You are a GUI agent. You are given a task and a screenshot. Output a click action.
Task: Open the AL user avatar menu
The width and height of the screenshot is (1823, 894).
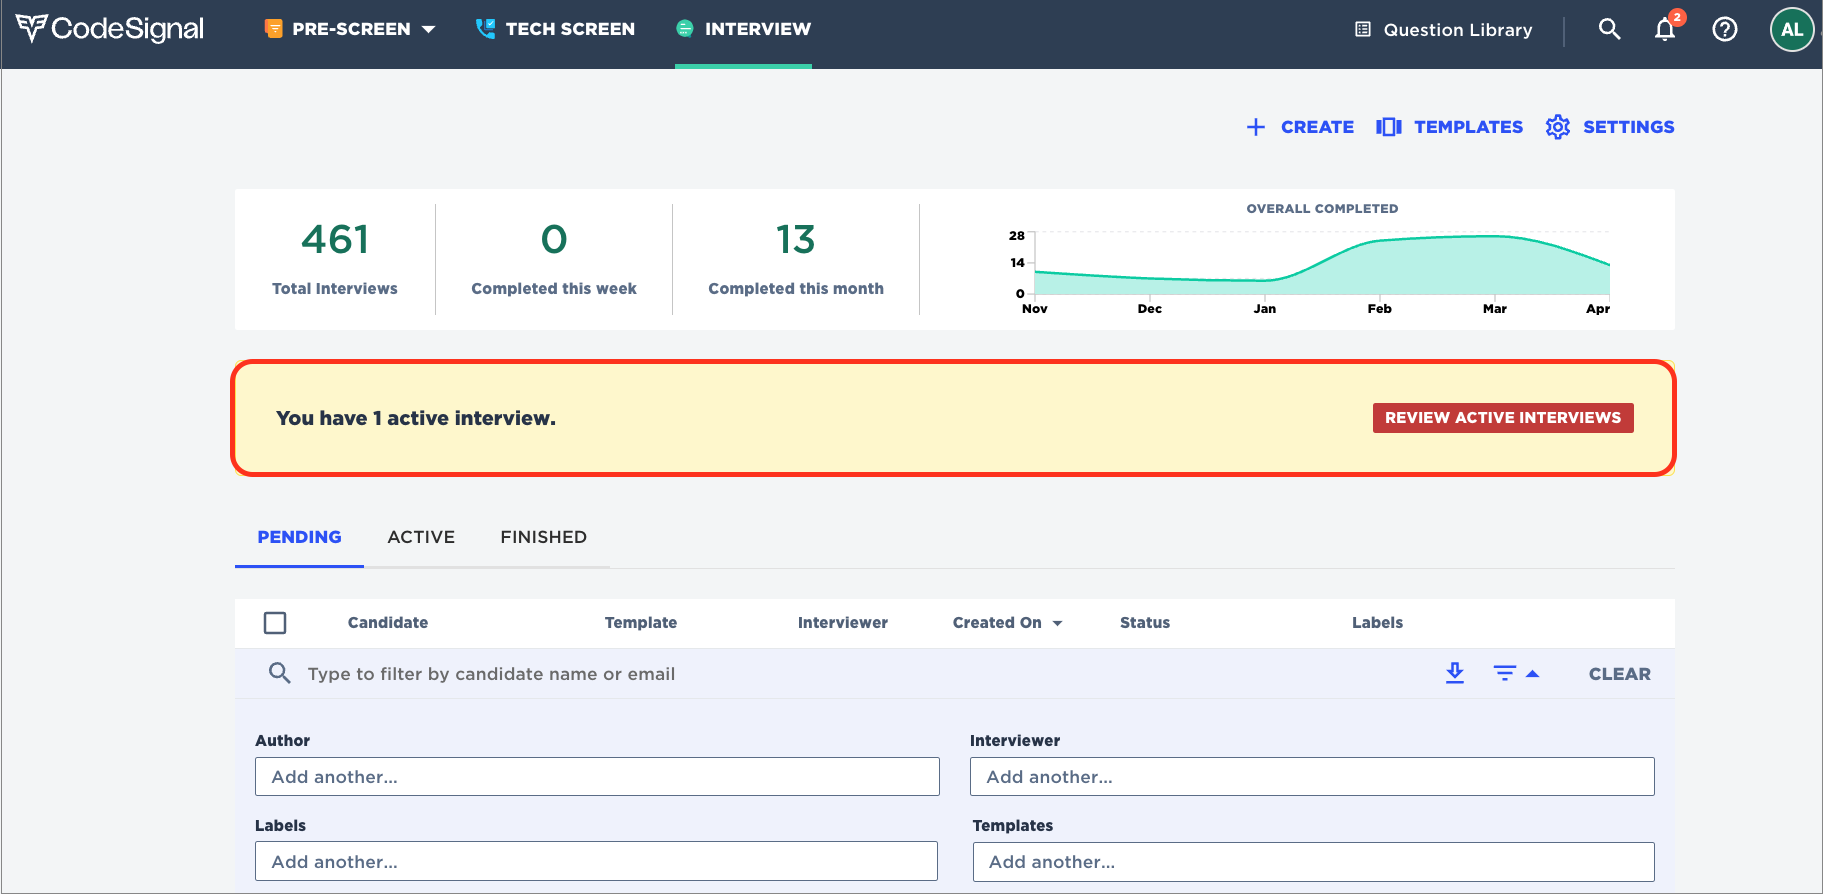coord(1792,29)
